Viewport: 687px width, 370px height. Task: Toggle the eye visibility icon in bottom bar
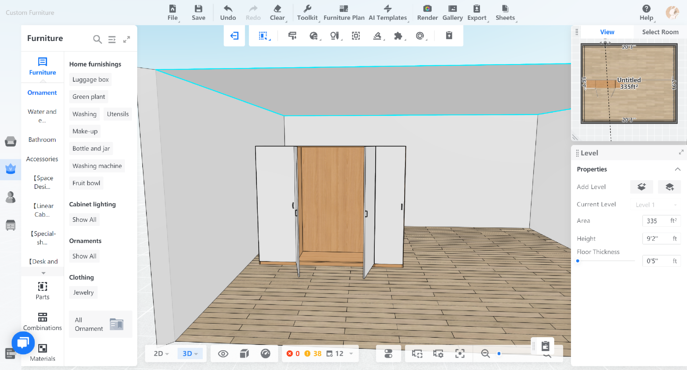[223, 354]
